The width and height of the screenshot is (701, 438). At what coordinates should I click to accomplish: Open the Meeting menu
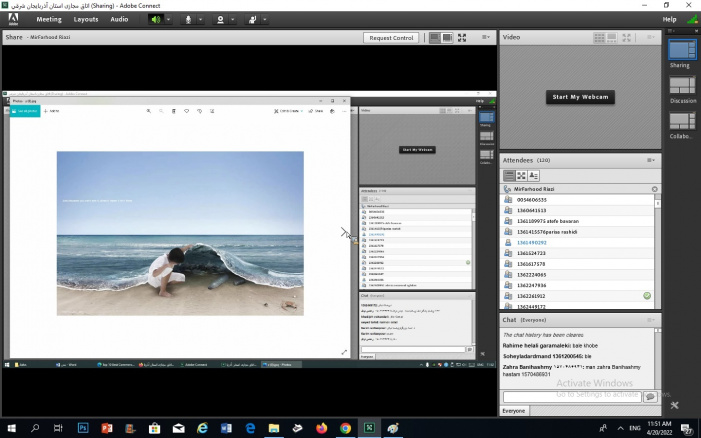tap(48, 19)
